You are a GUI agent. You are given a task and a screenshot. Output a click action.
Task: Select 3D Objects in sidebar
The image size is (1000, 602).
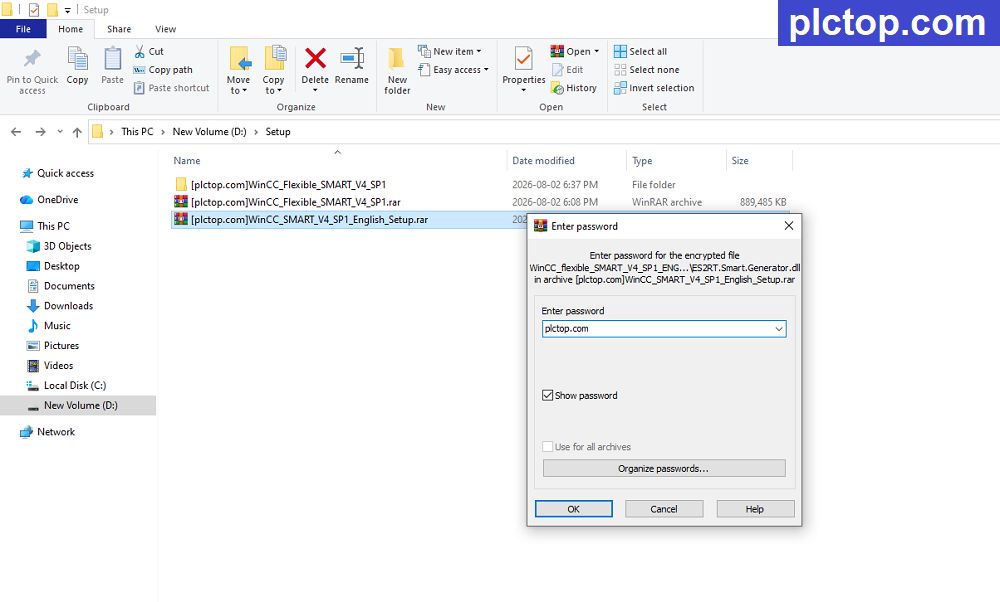[x=59, y=246]
